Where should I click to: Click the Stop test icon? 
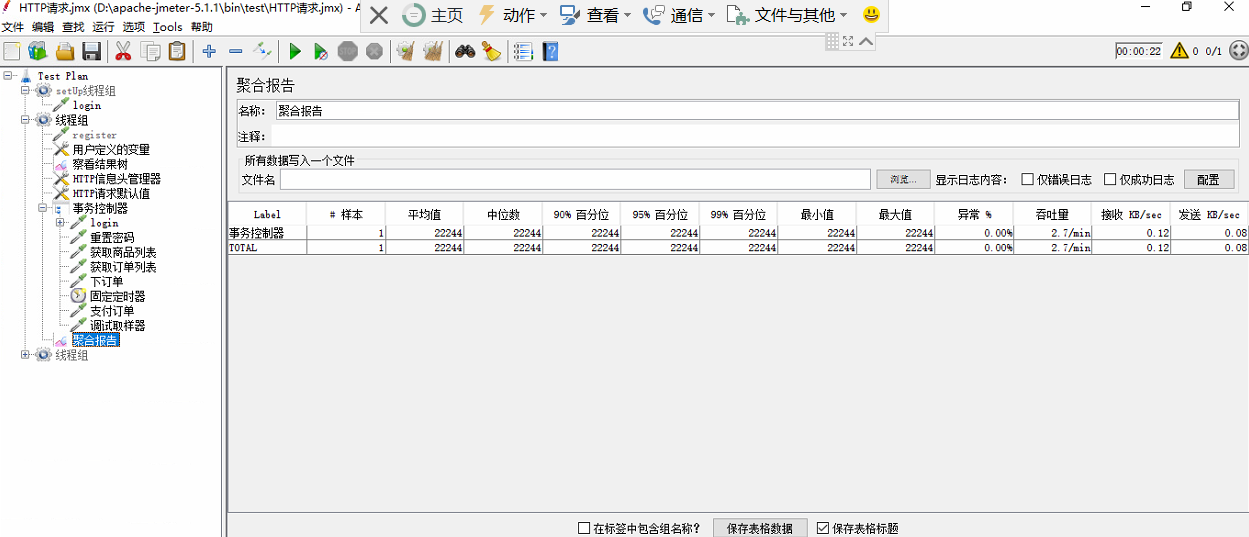pyautogui.click(x=348, y=51)
